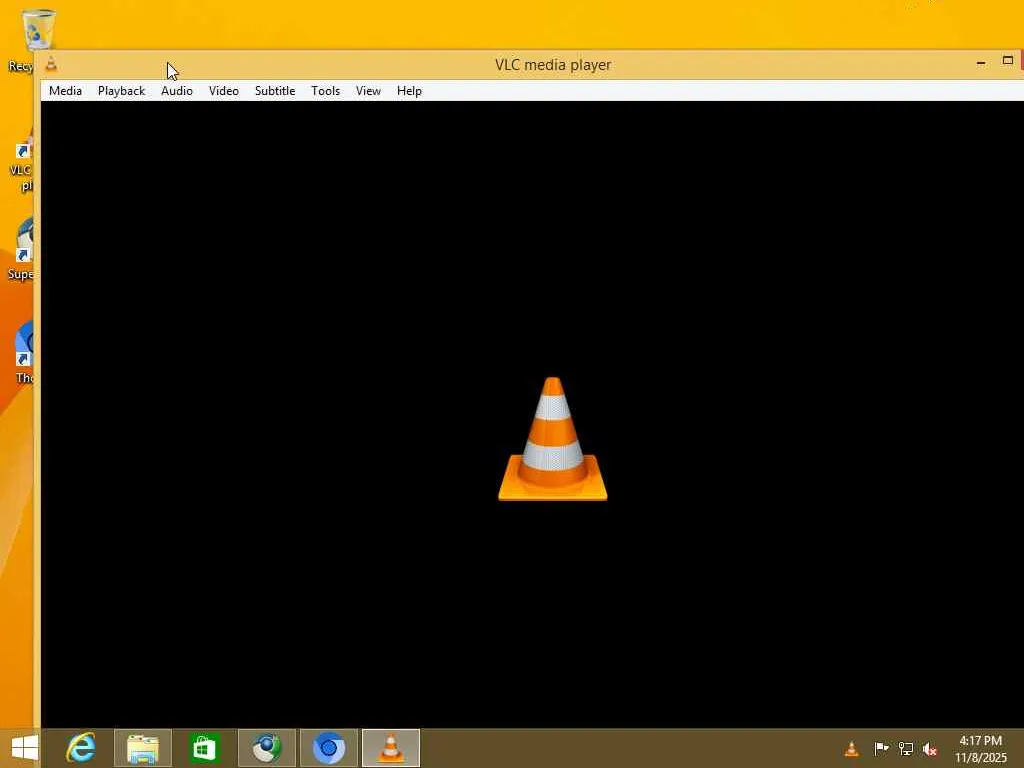1024x768 pixels.
Task: Open the Audio menu
Action: click(177, 91)
